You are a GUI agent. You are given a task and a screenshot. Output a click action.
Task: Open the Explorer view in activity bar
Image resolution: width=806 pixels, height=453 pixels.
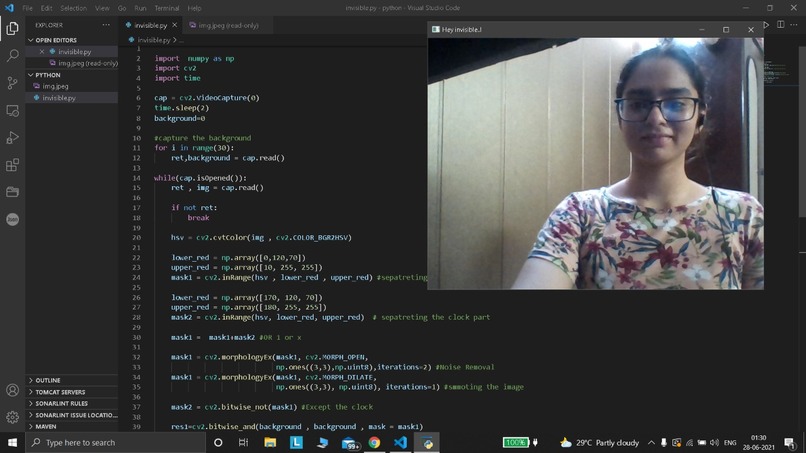[12, 28]
